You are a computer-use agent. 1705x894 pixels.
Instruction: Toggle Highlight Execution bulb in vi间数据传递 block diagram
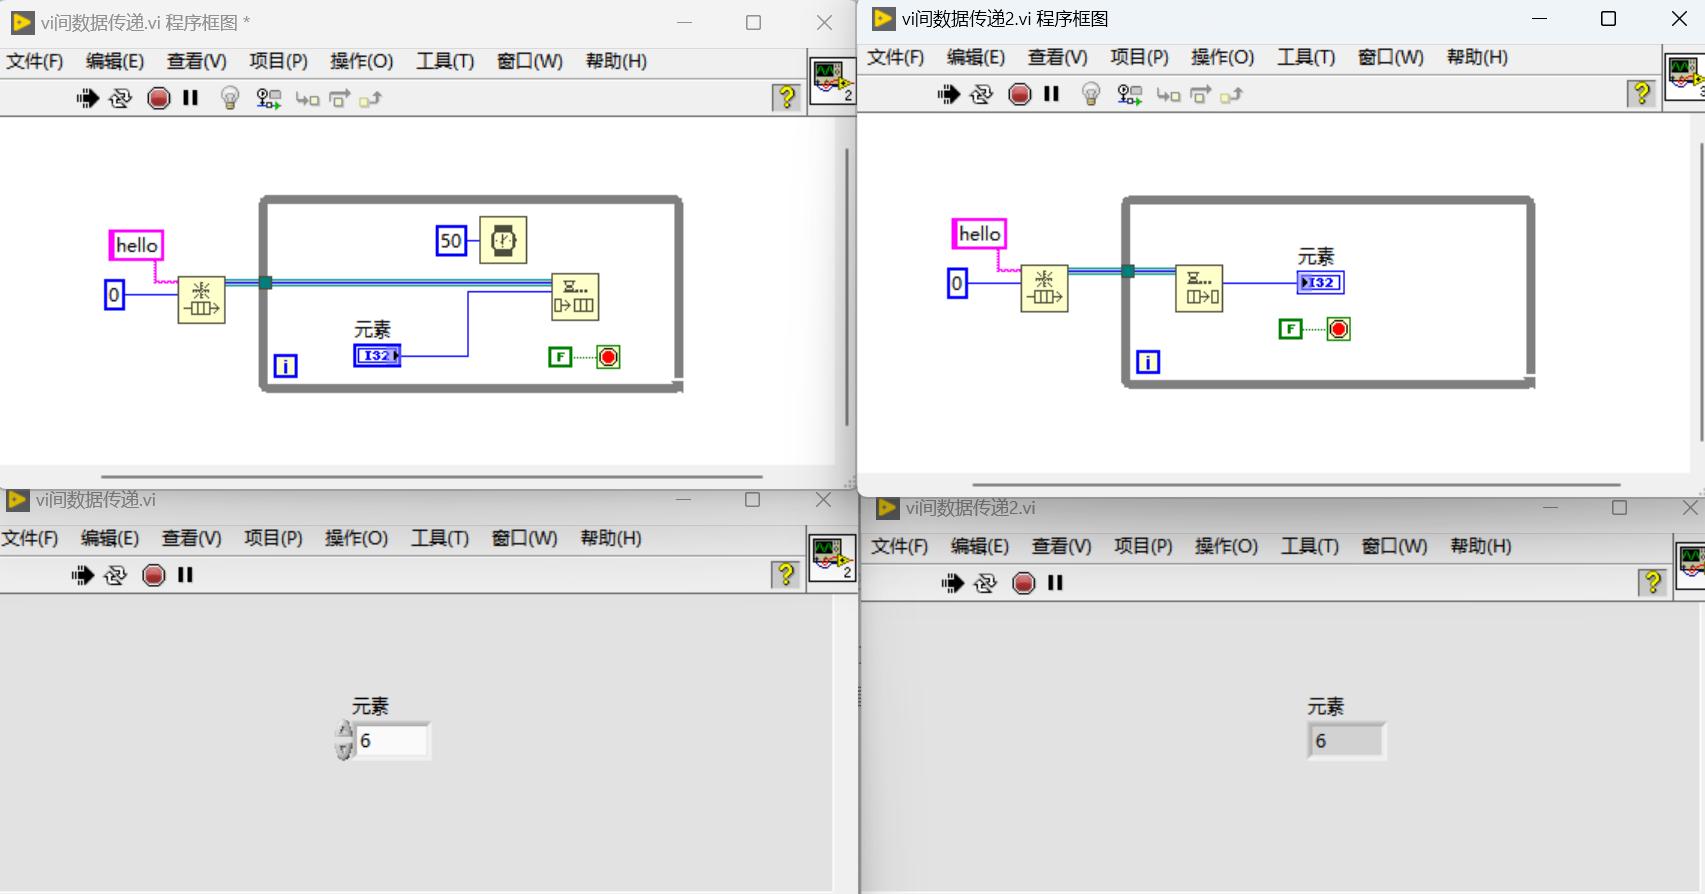click(230, 98)
